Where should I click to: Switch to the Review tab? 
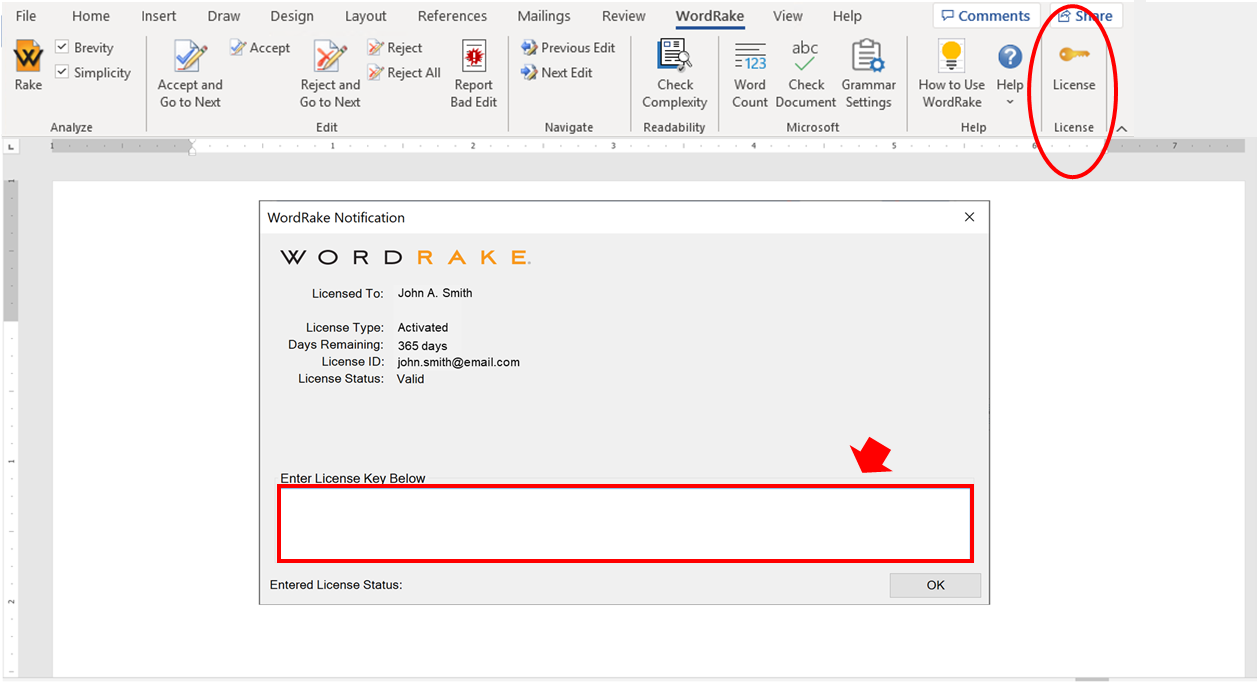pos(623,16)
